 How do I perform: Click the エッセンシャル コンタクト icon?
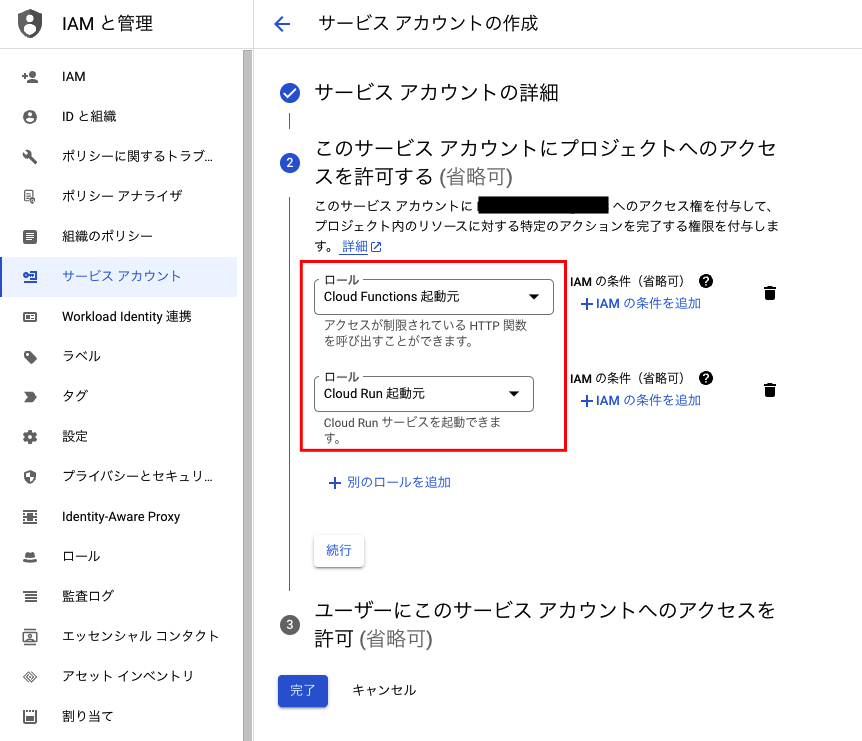[x=30, y=637]
